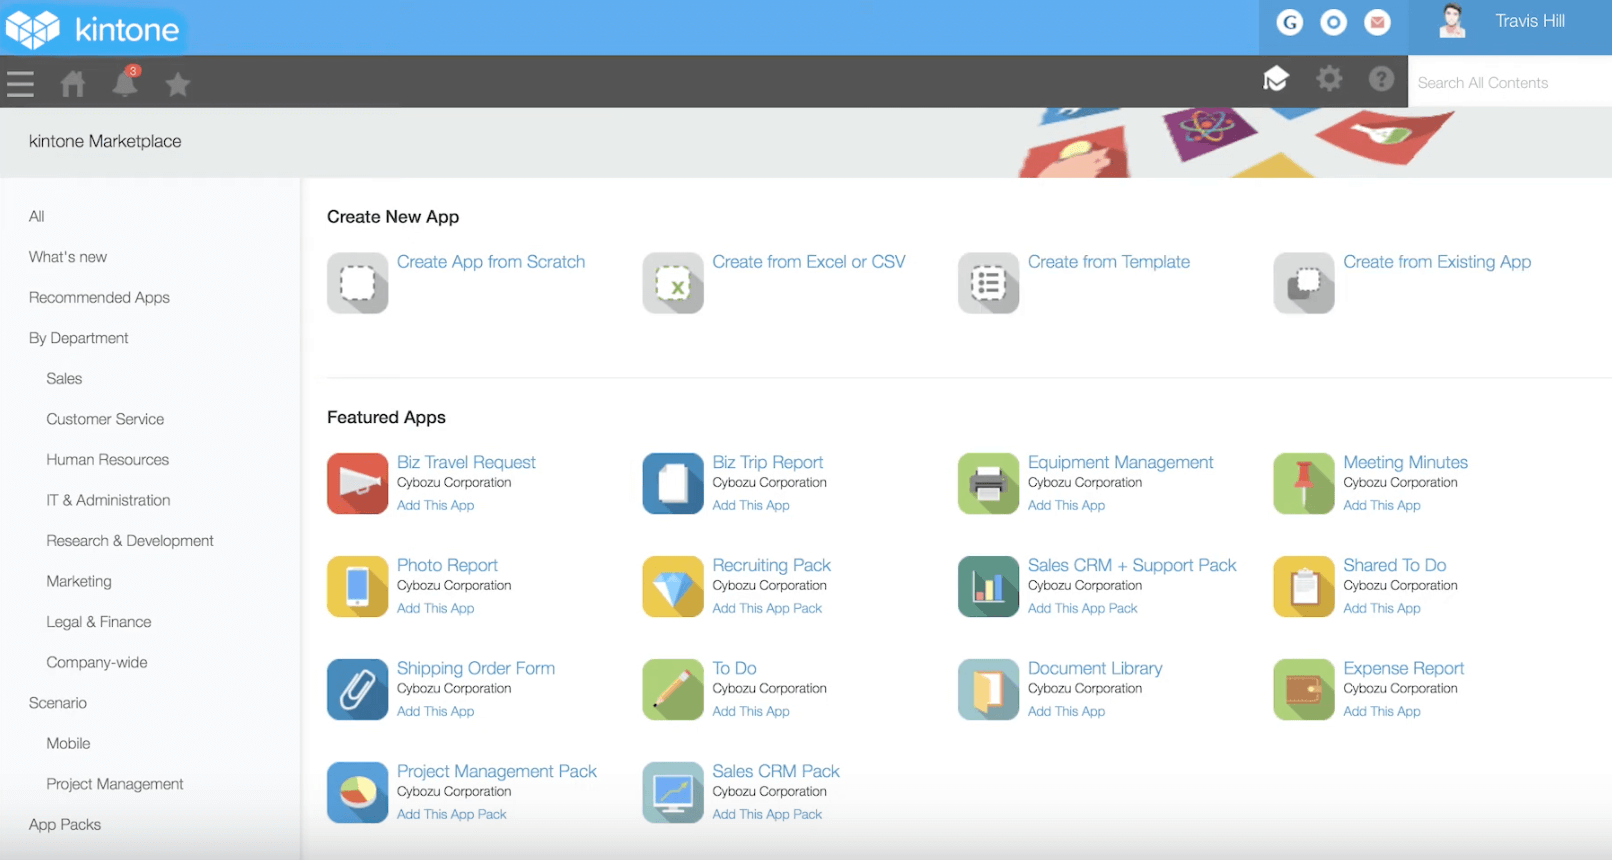The height and width of the screenshot is (860, 1612).
Task: Open the Shared To Do app title
Action: 1394,565
